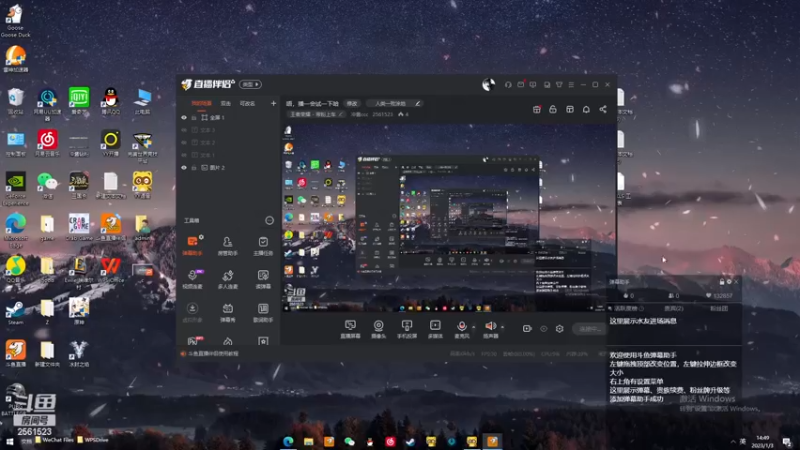Open the 房管助手 tool
The height and width of the screenshot is (450, 800).
point(228,245)
